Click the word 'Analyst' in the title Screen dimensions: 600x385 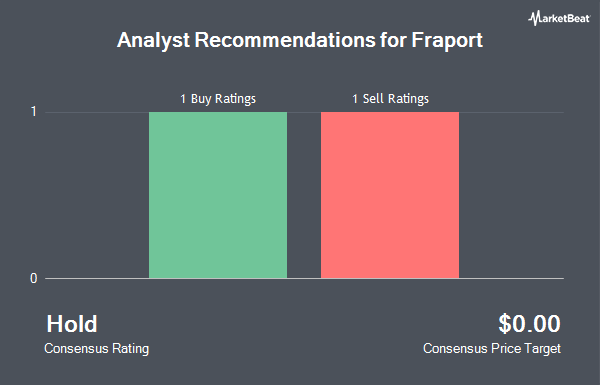[x=153, y=40]
